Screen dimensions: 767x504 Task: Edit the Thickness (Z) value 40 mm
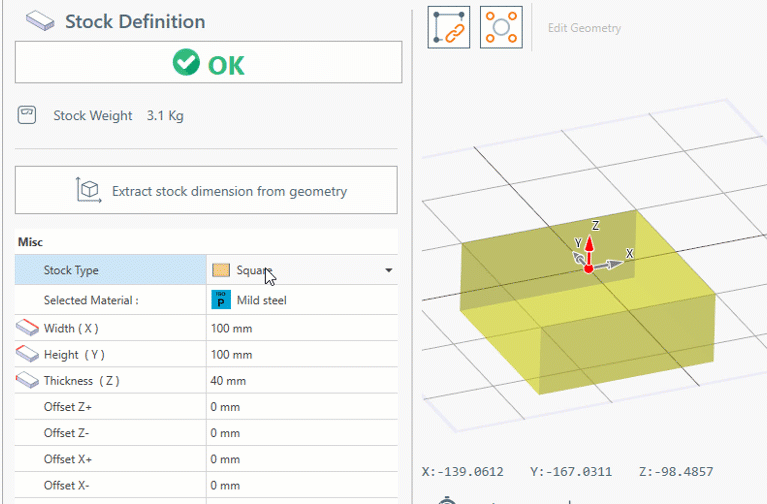click(302, 381)
